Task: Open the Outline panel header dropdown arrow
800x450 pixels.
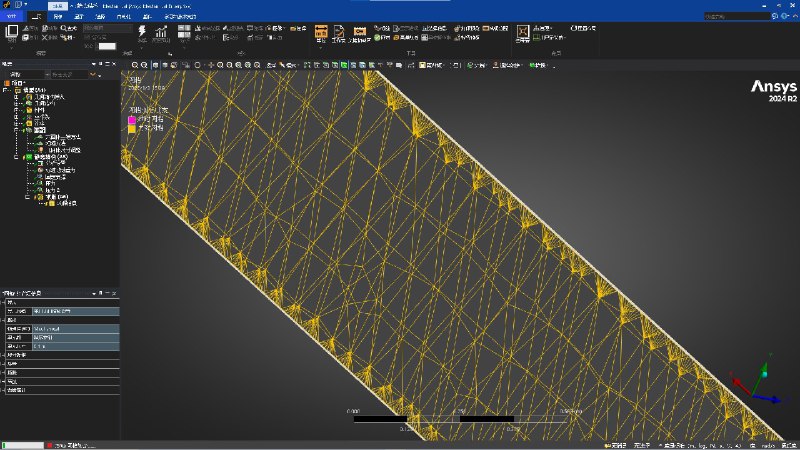Action: pos(93,64)
